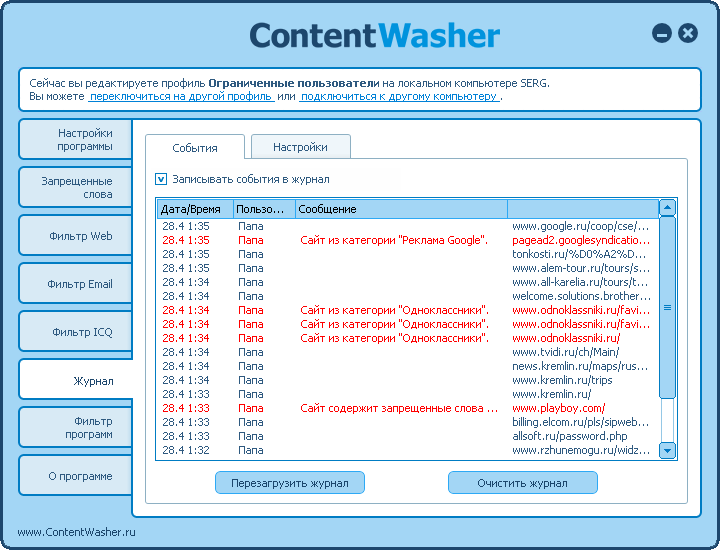
Task: Go to Фильтр Email section
Action: pos(75,284)
